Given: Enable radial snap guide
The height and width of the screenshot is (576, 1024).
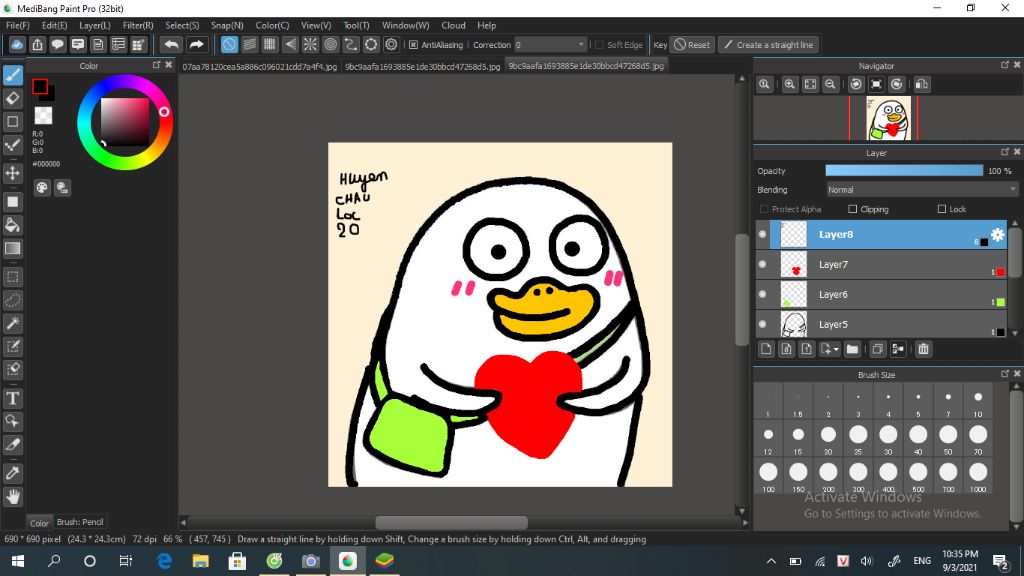Looking at the screenshot, I should 310,44.
